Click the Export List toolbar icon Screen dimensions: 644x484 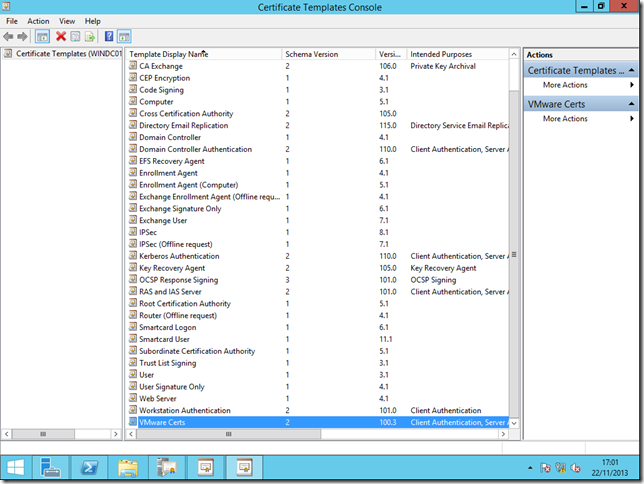click(90, 36)
